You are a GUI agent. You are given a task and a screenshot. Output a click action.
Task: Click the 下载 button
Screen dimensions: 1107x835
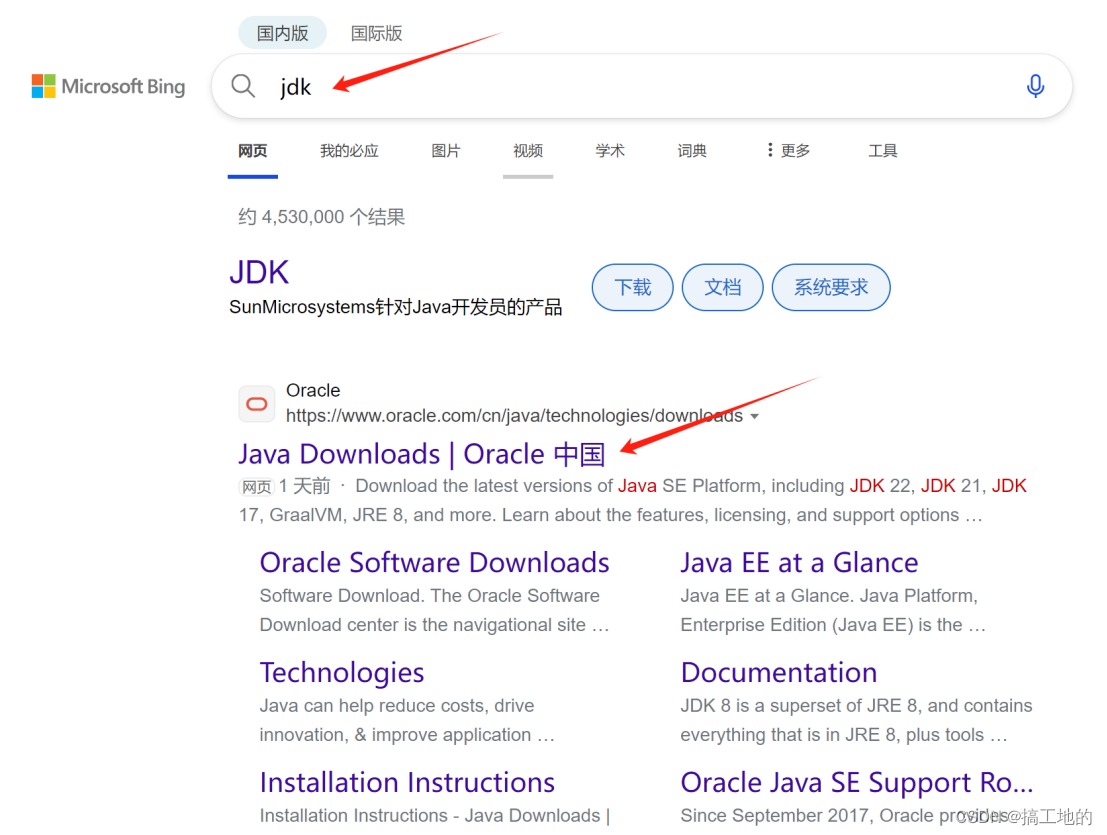click(633, 287)
